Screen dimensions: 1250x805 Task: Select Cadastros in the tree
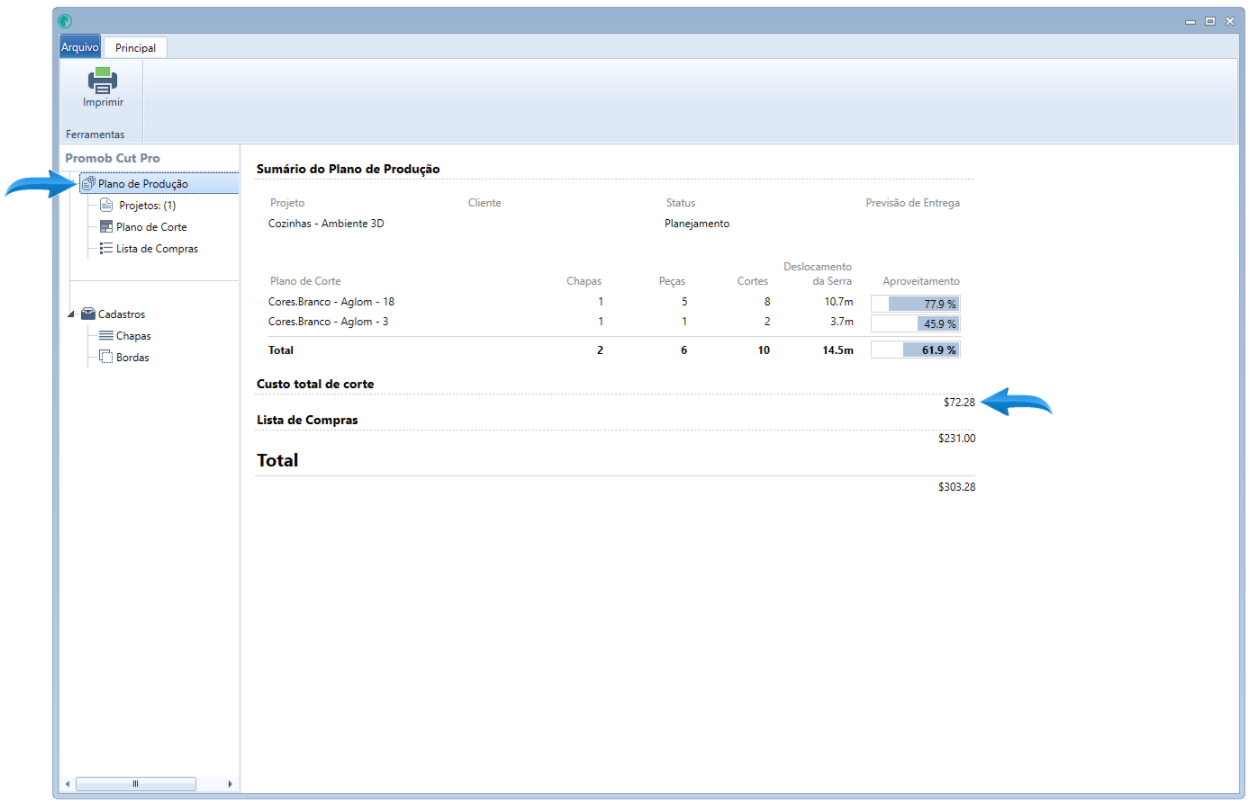coord(121,314)
